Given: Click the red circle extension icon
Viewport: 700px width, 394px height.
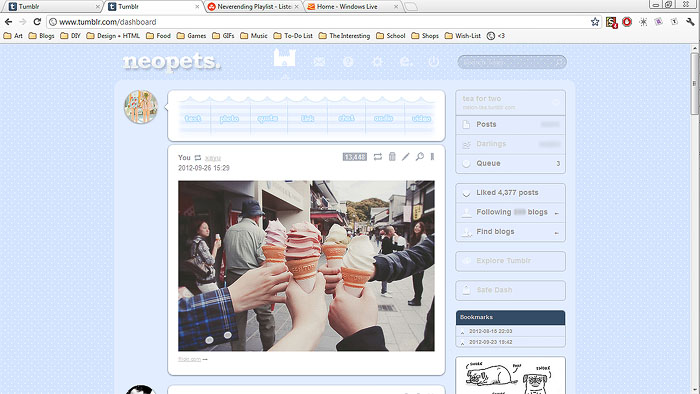Looking at the screenshot, I should tap(627, 22).
